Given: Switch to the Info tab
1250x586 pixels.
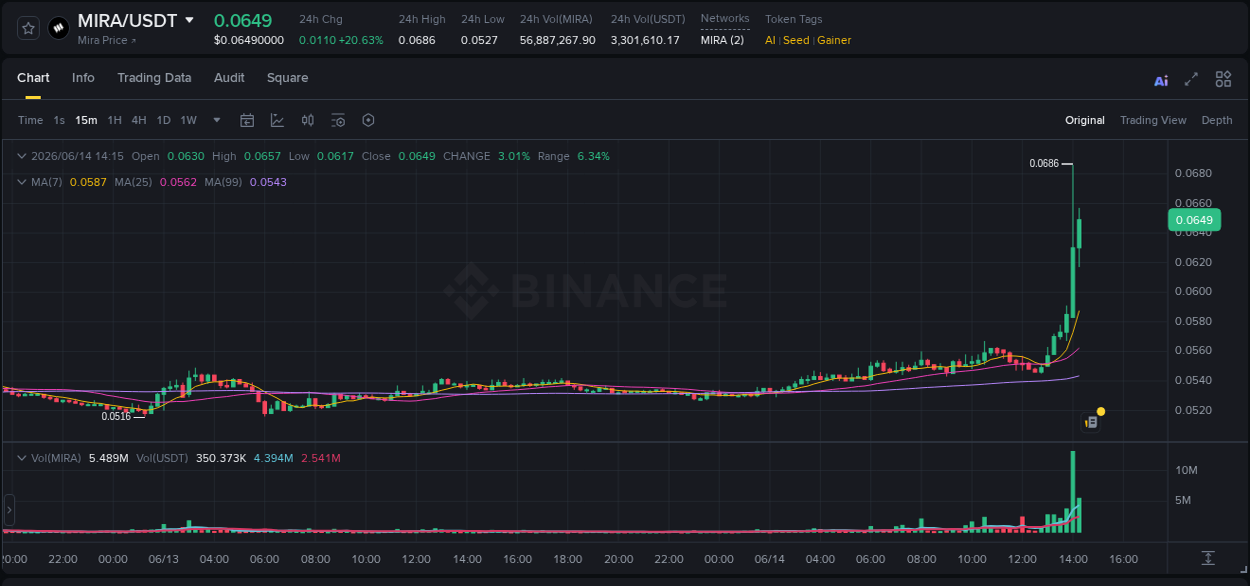Looking at the screenshot, I should click(83, 78).
